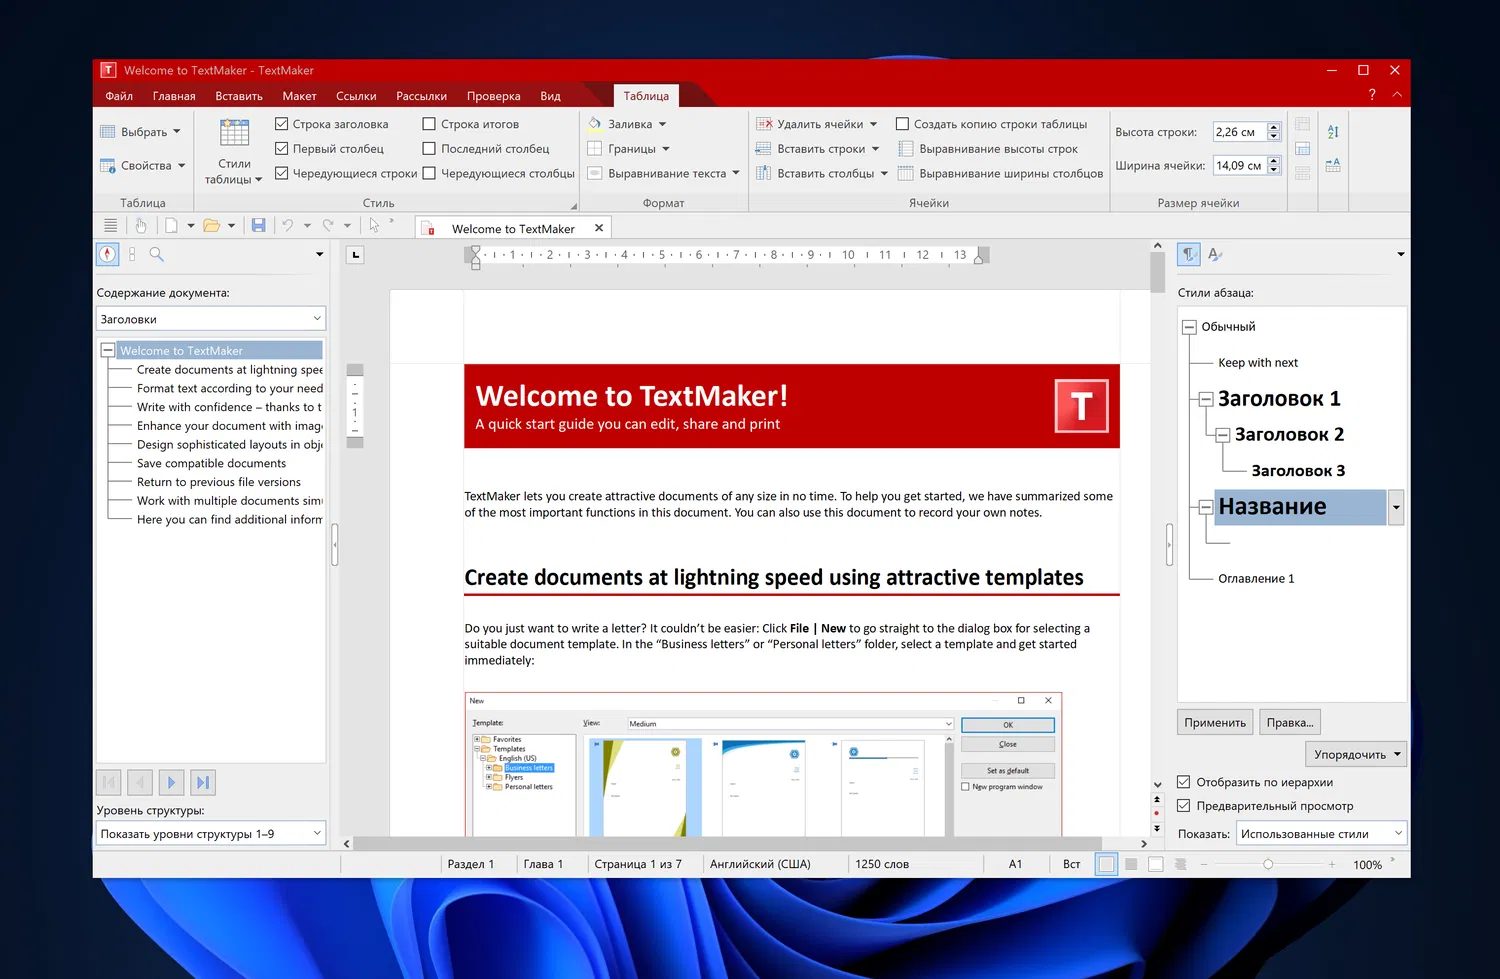Click the sort table A-Z icon
Screen dimensions: 1500x979
point(1332,132)
